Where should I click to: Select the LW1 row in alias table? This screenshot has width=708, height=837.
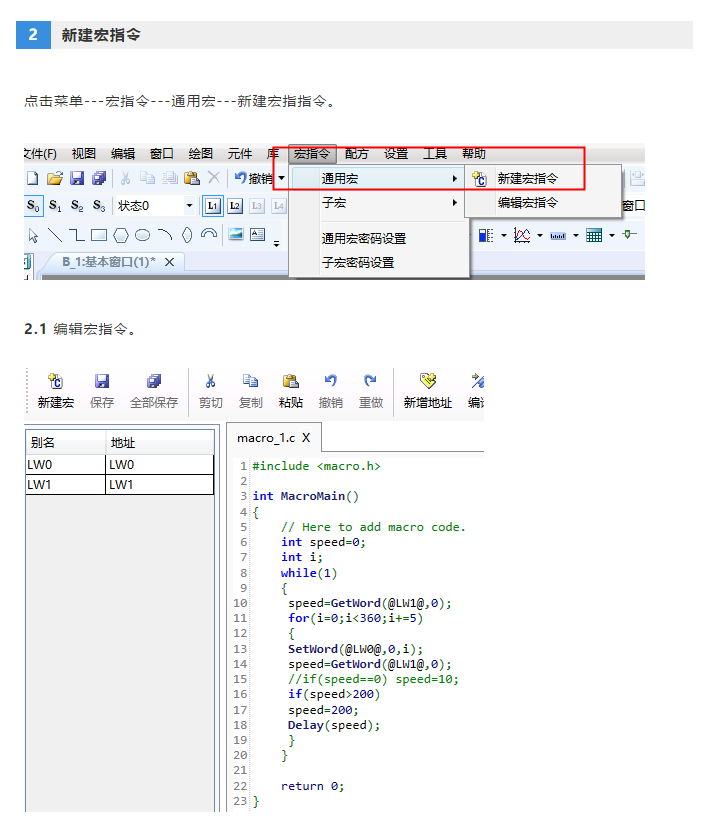click(x=119, y=485)
